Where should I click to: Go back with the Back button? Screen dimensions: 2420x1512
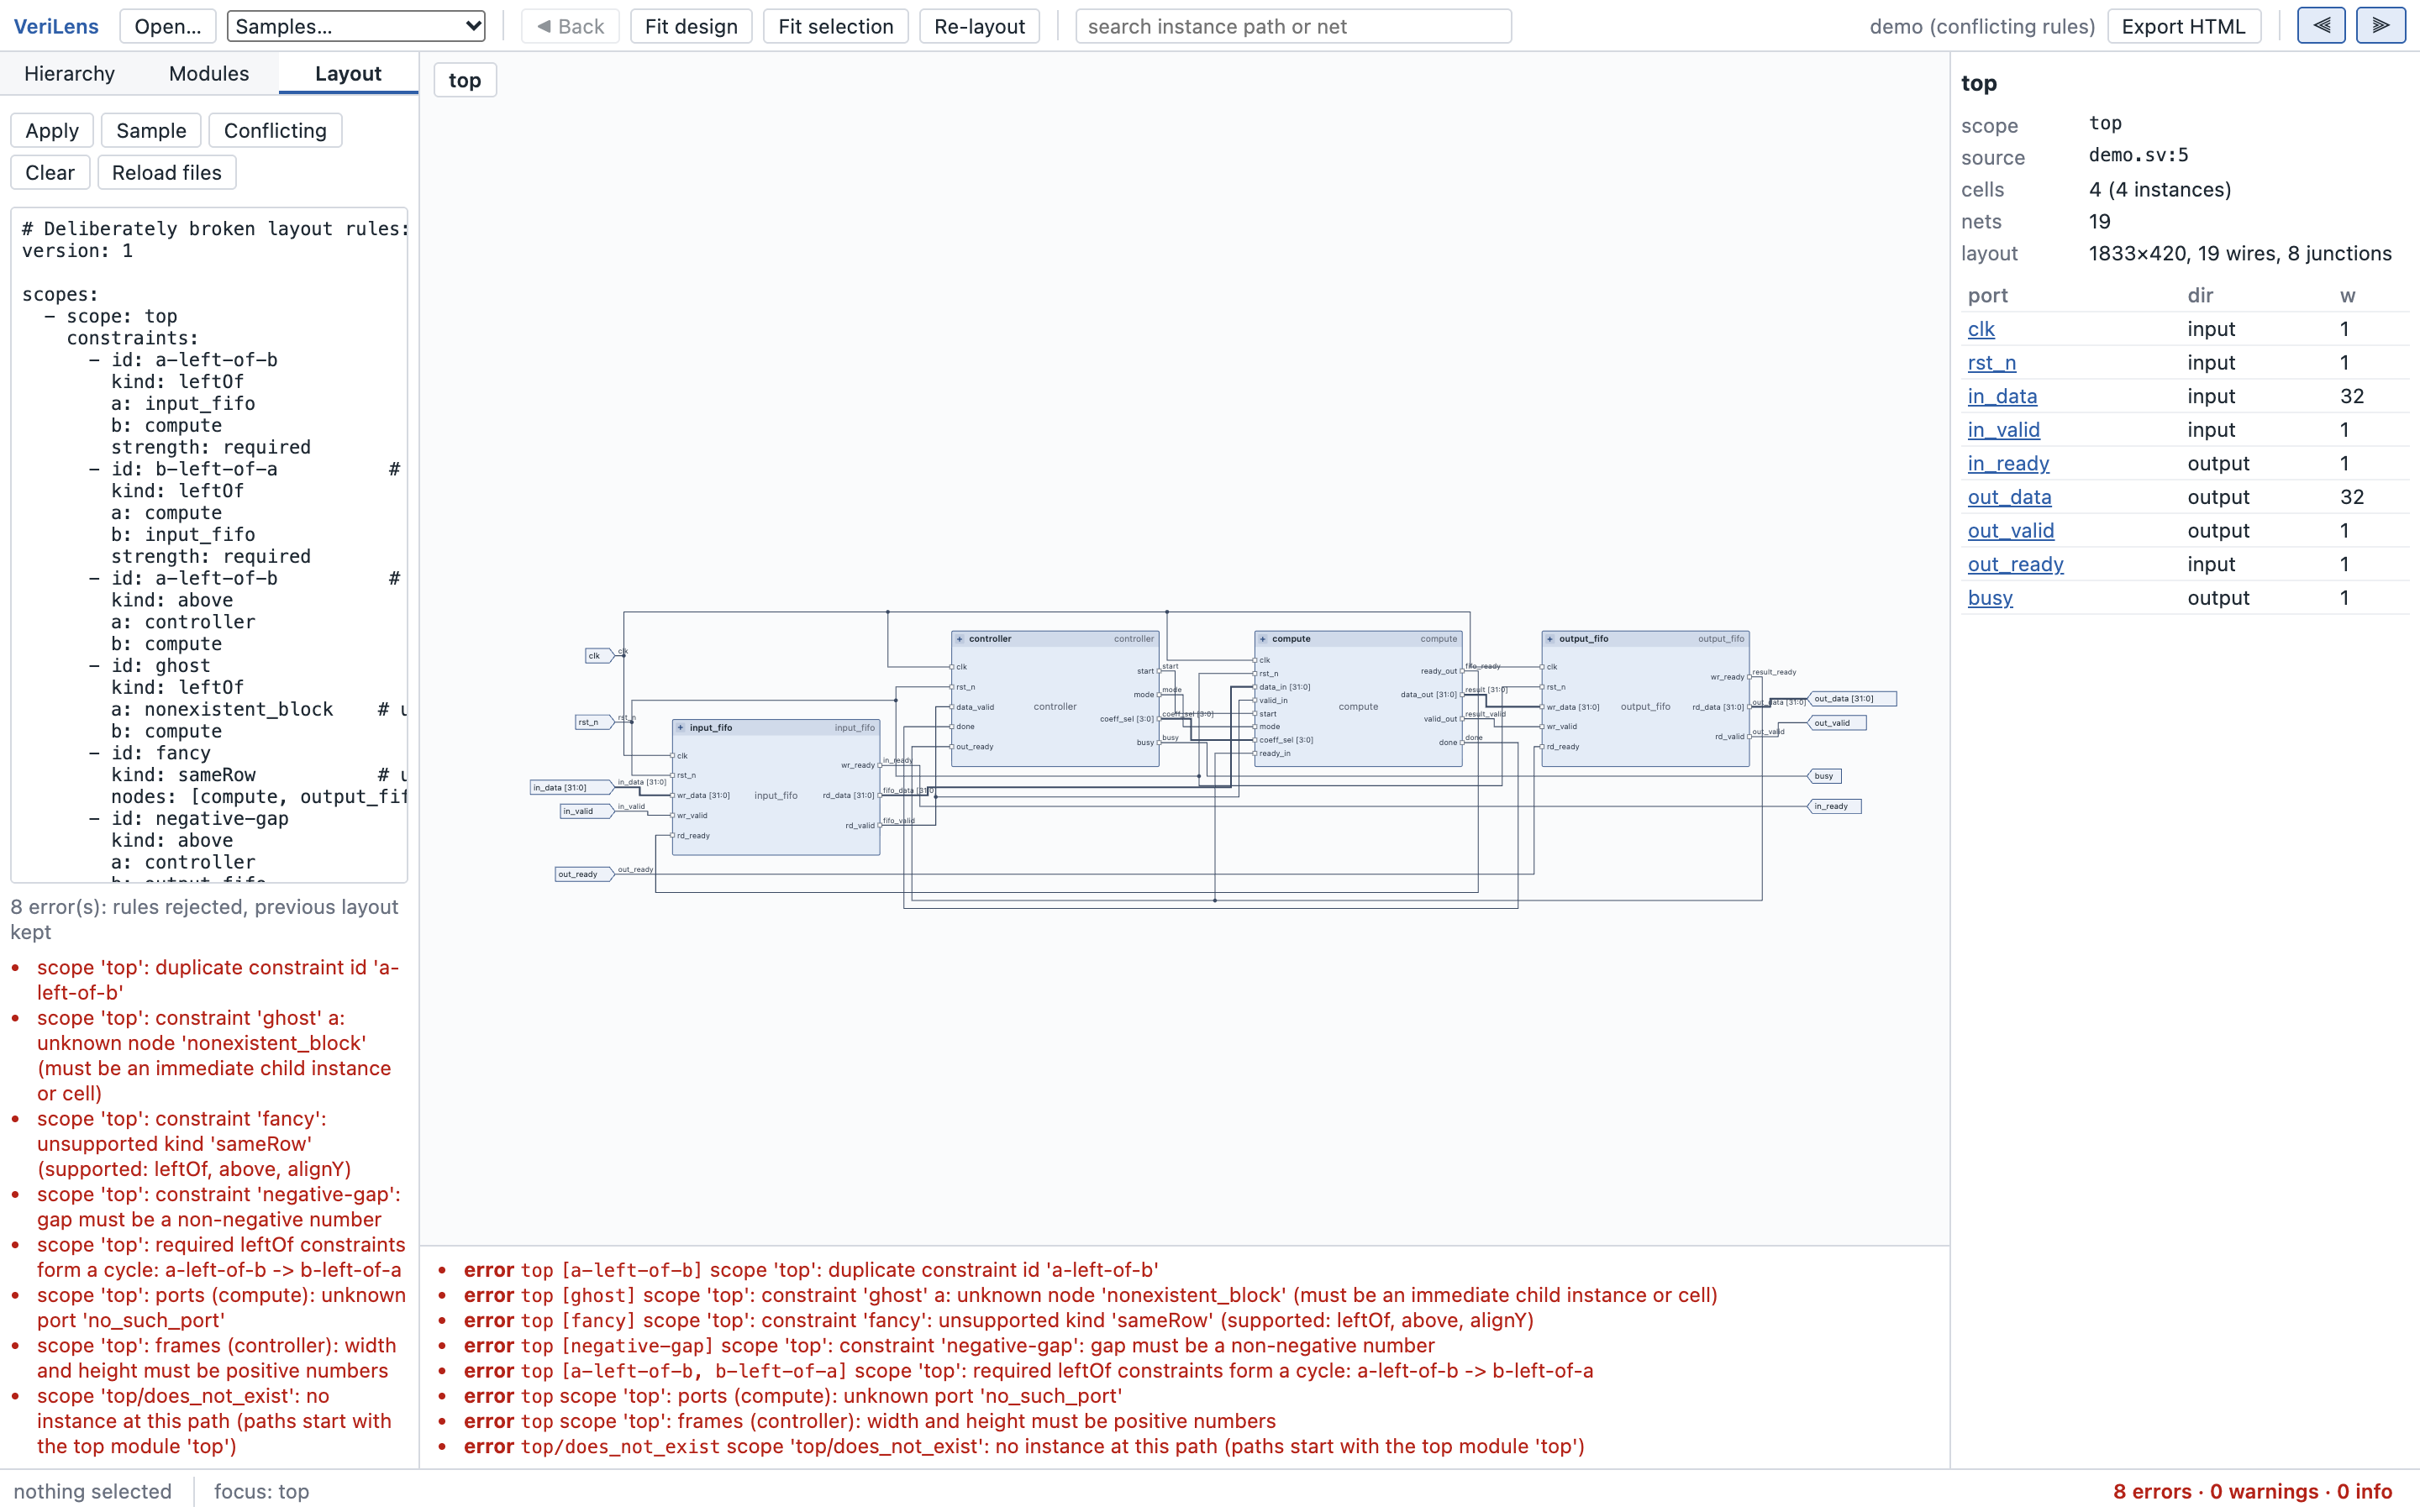(x=570, y=26)
